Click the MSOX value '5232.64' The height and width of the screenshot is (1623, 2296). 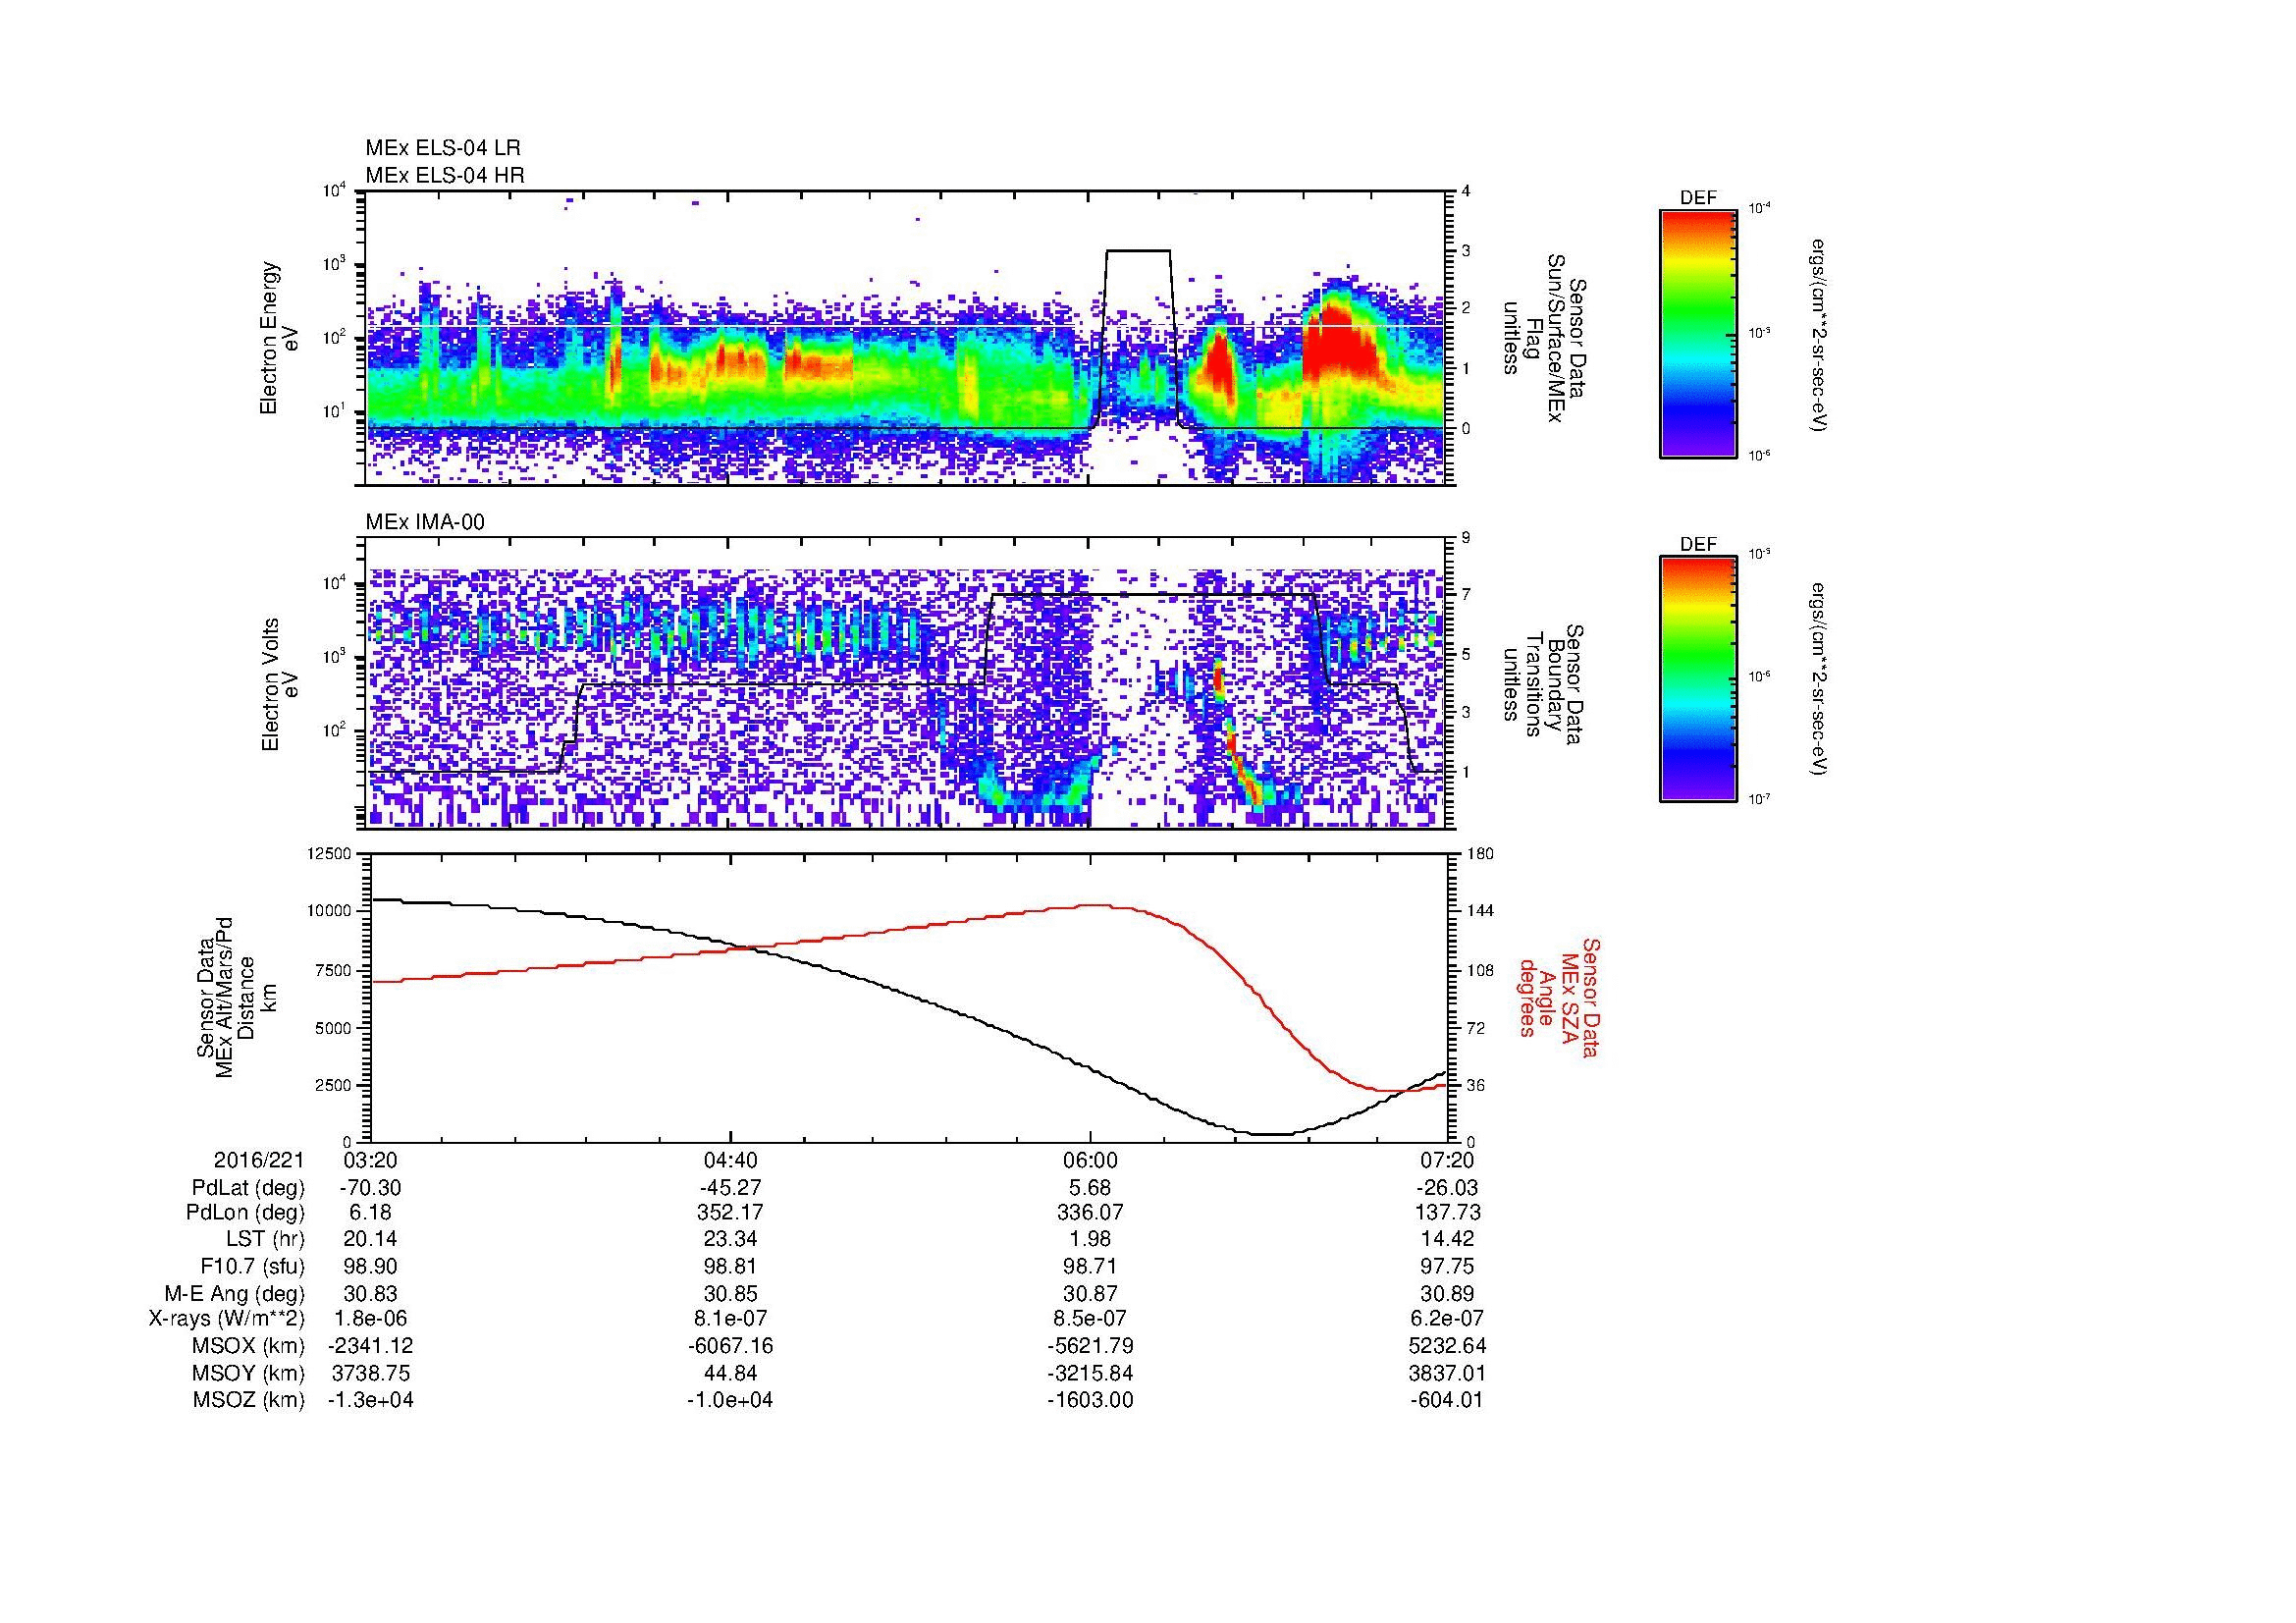click(x=1448, y=1346)
